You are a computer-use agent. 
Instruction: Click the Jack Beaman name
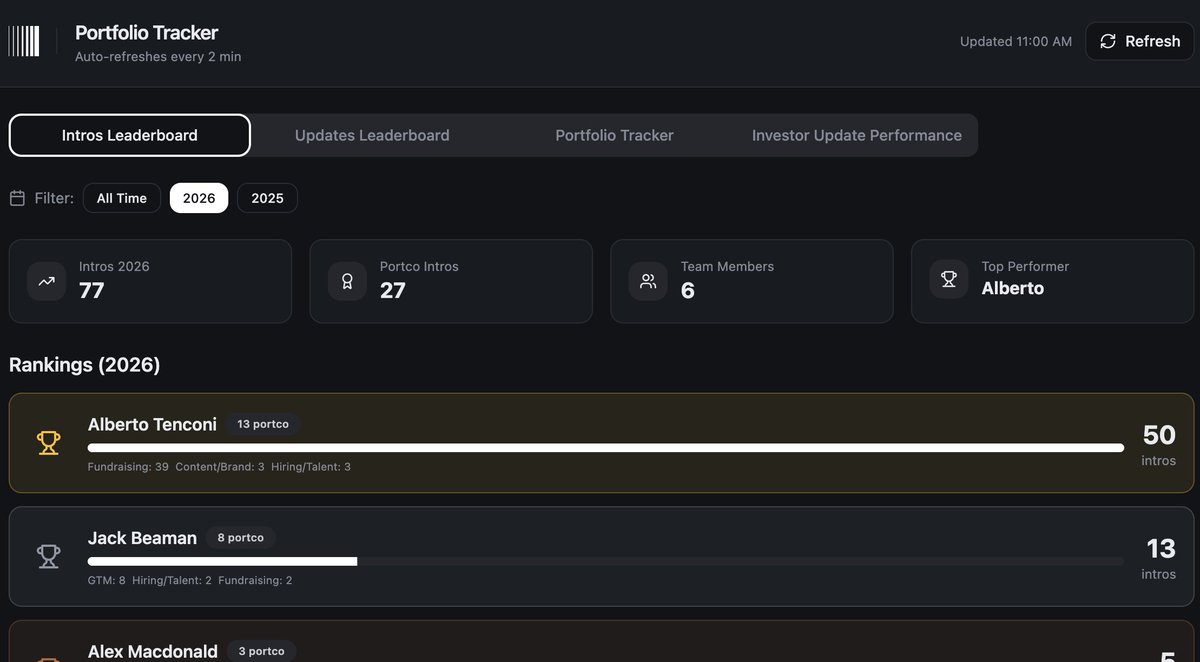[142, 538]
